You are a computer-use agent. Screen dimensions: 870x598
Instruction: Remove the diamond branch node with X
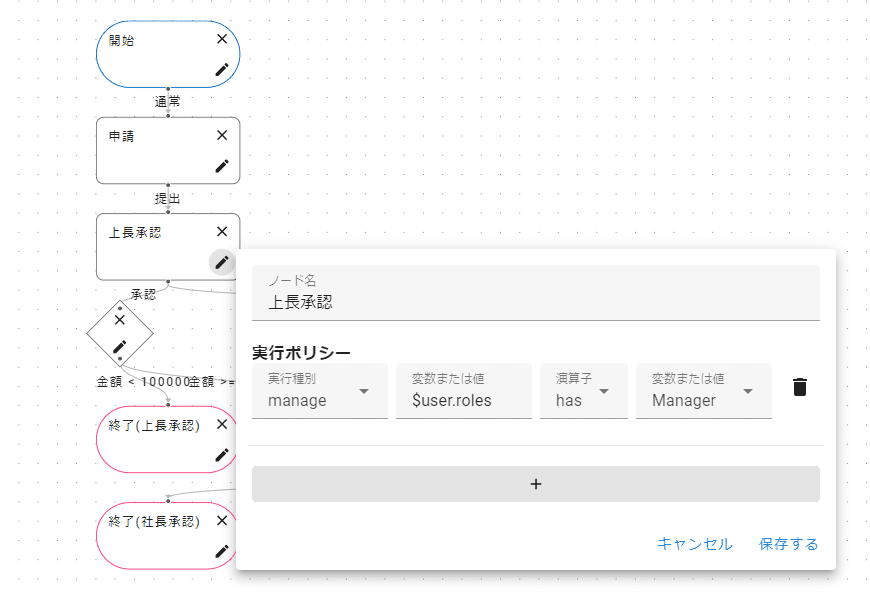pyautogui.click(x=119, y=320)
